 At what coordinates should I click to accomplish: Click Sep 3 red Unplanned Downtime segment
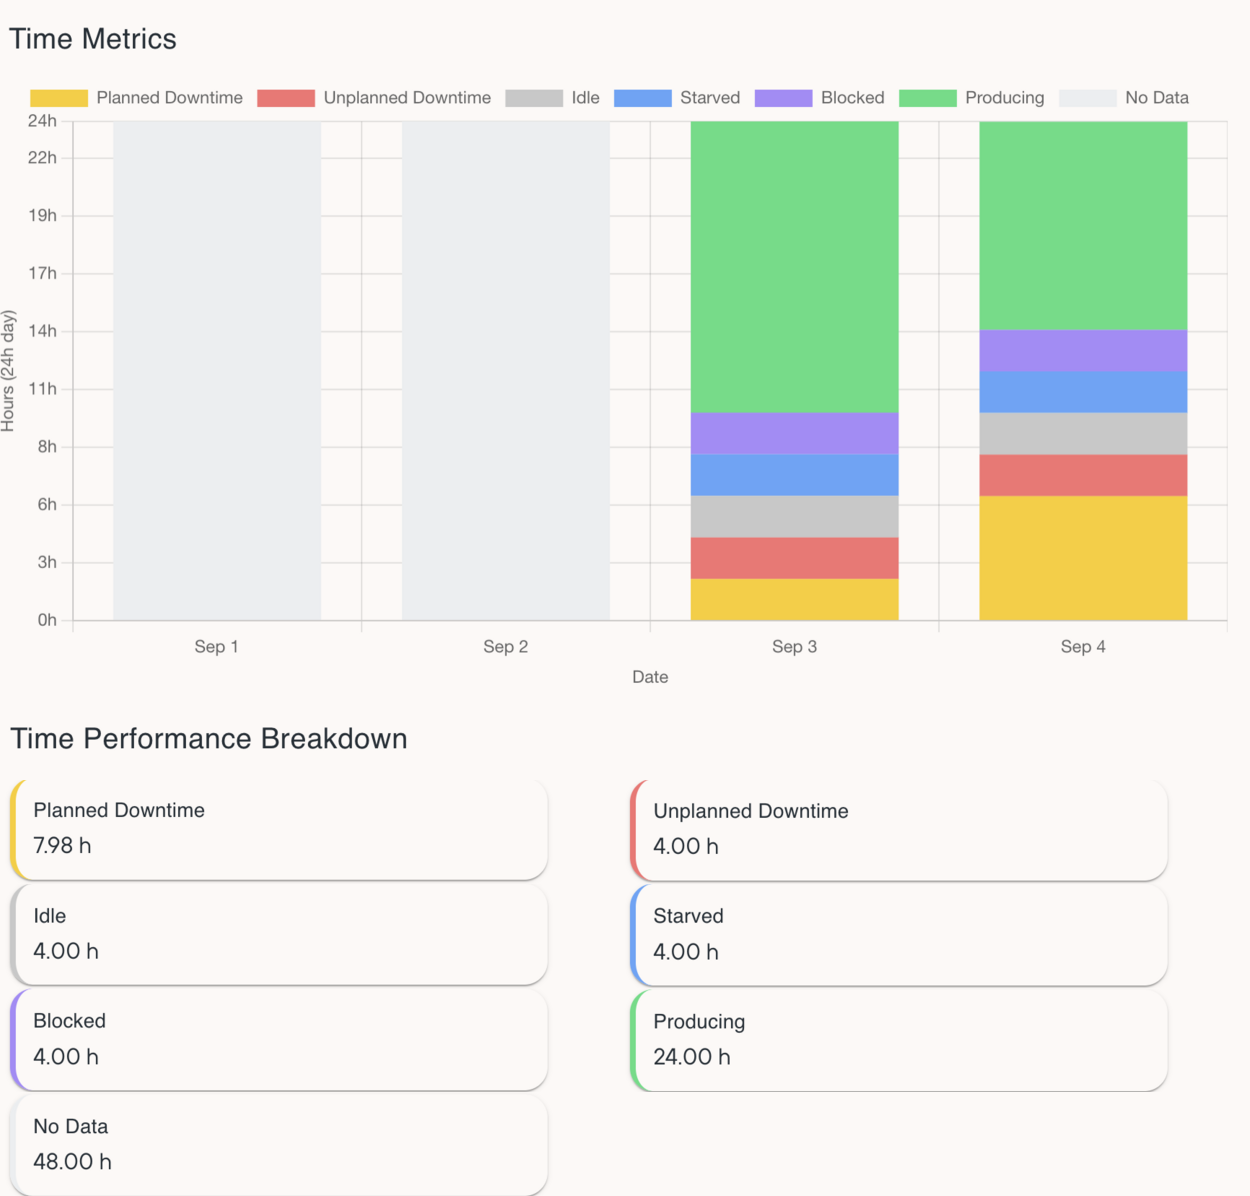coord(795,558)
